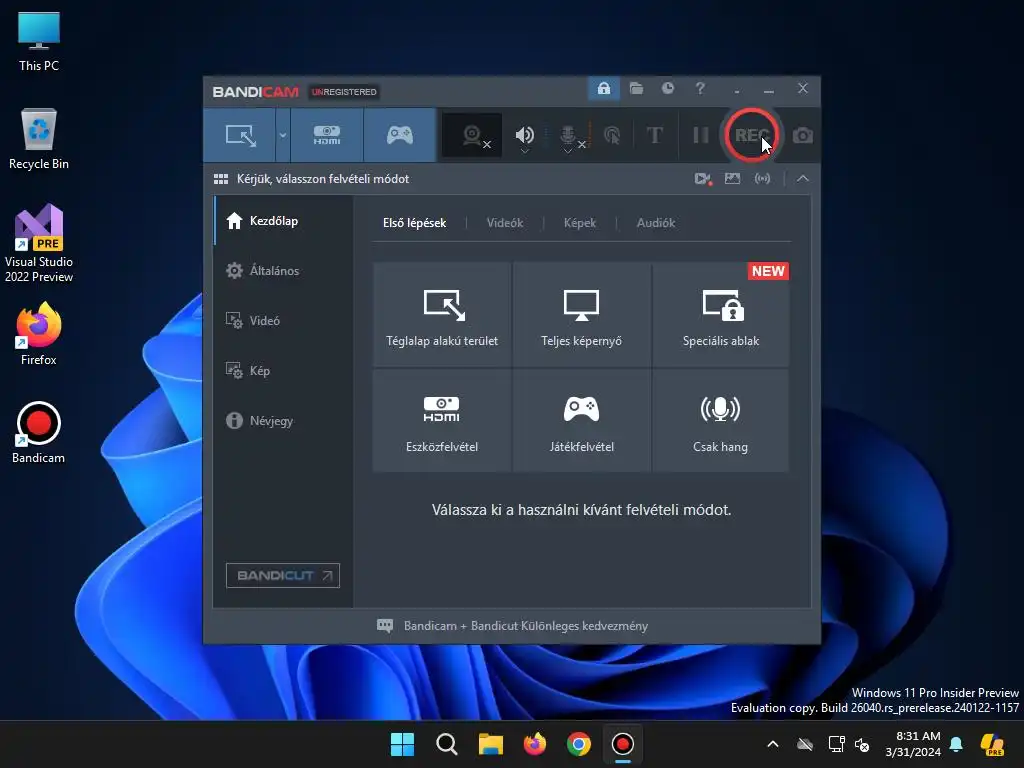1024x768 pixels.
Task: Switch to the Videók tab
Action: [505, 223]
